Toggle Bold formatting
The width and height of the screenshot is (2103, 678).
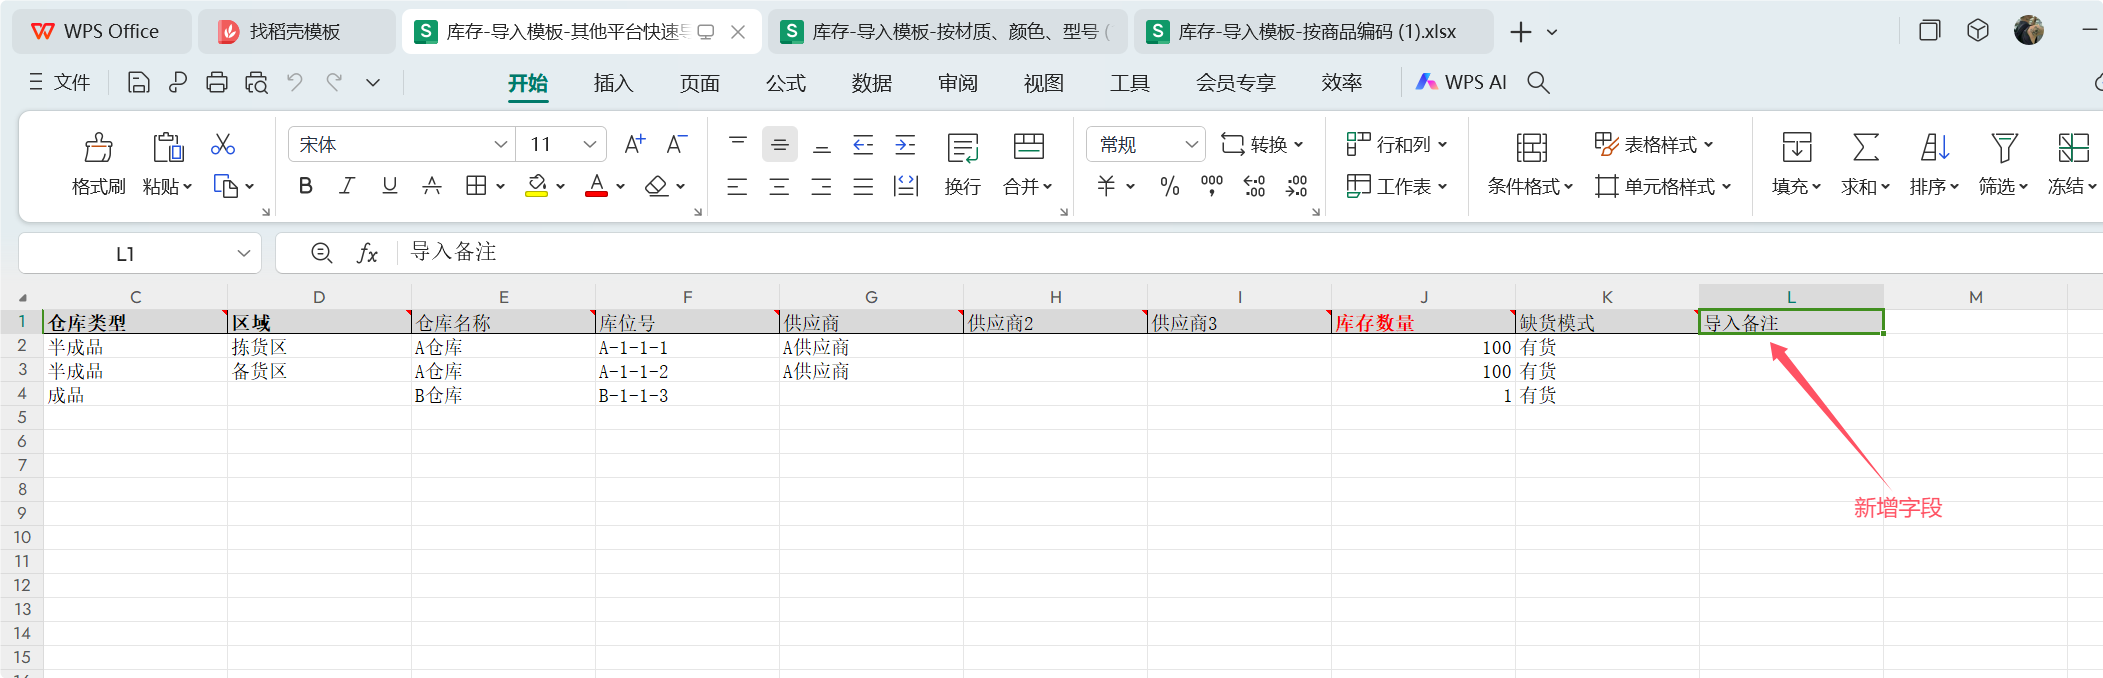(x=306, y=186)
